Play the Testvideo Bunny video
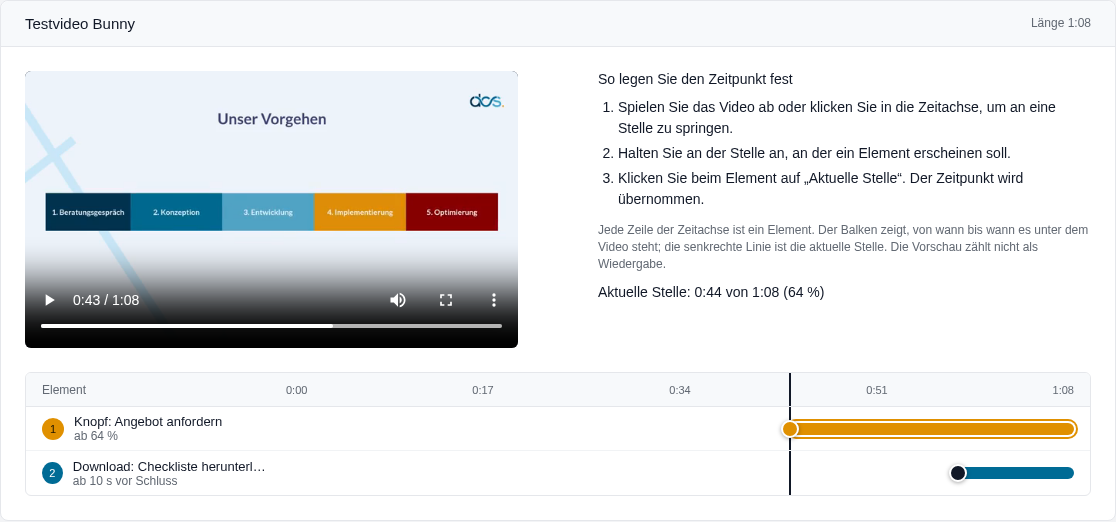This screenshot has width=1116, height=522. [x=49, y=301]
